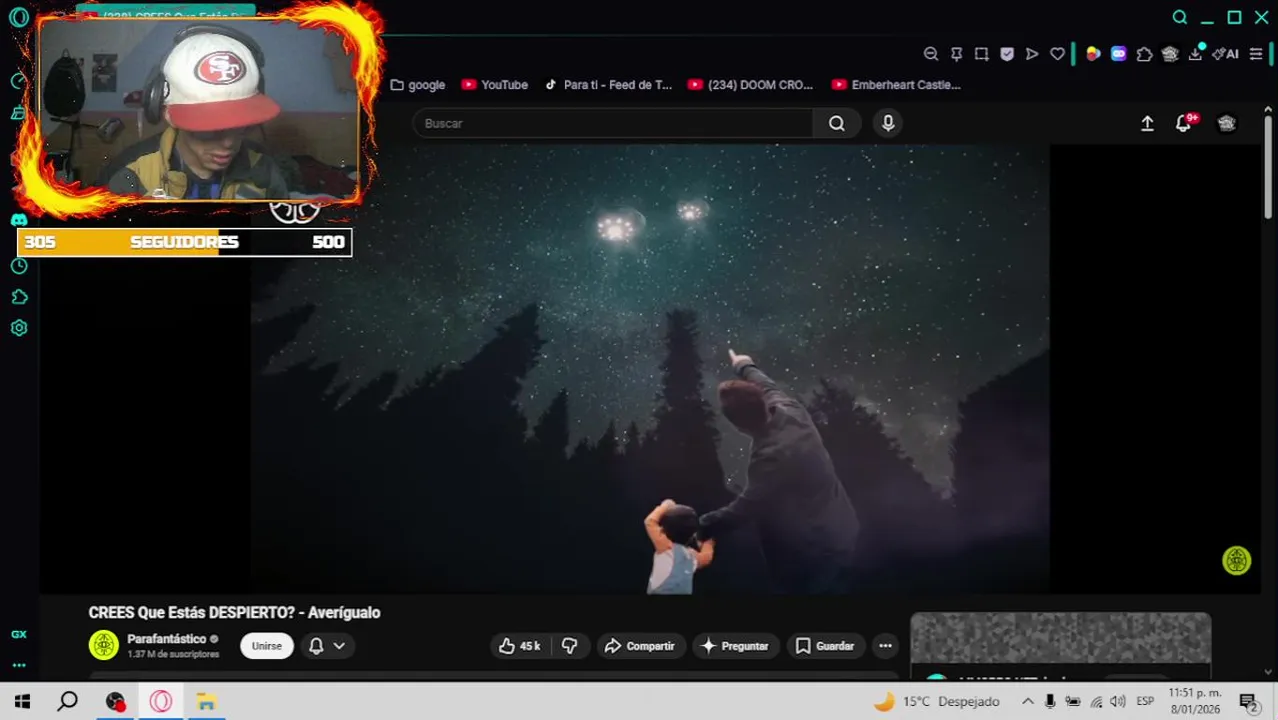The height and width of the screenshot is (720, 1278).
Task: Open sidebar three-dots setup menu
Action: 18,665
